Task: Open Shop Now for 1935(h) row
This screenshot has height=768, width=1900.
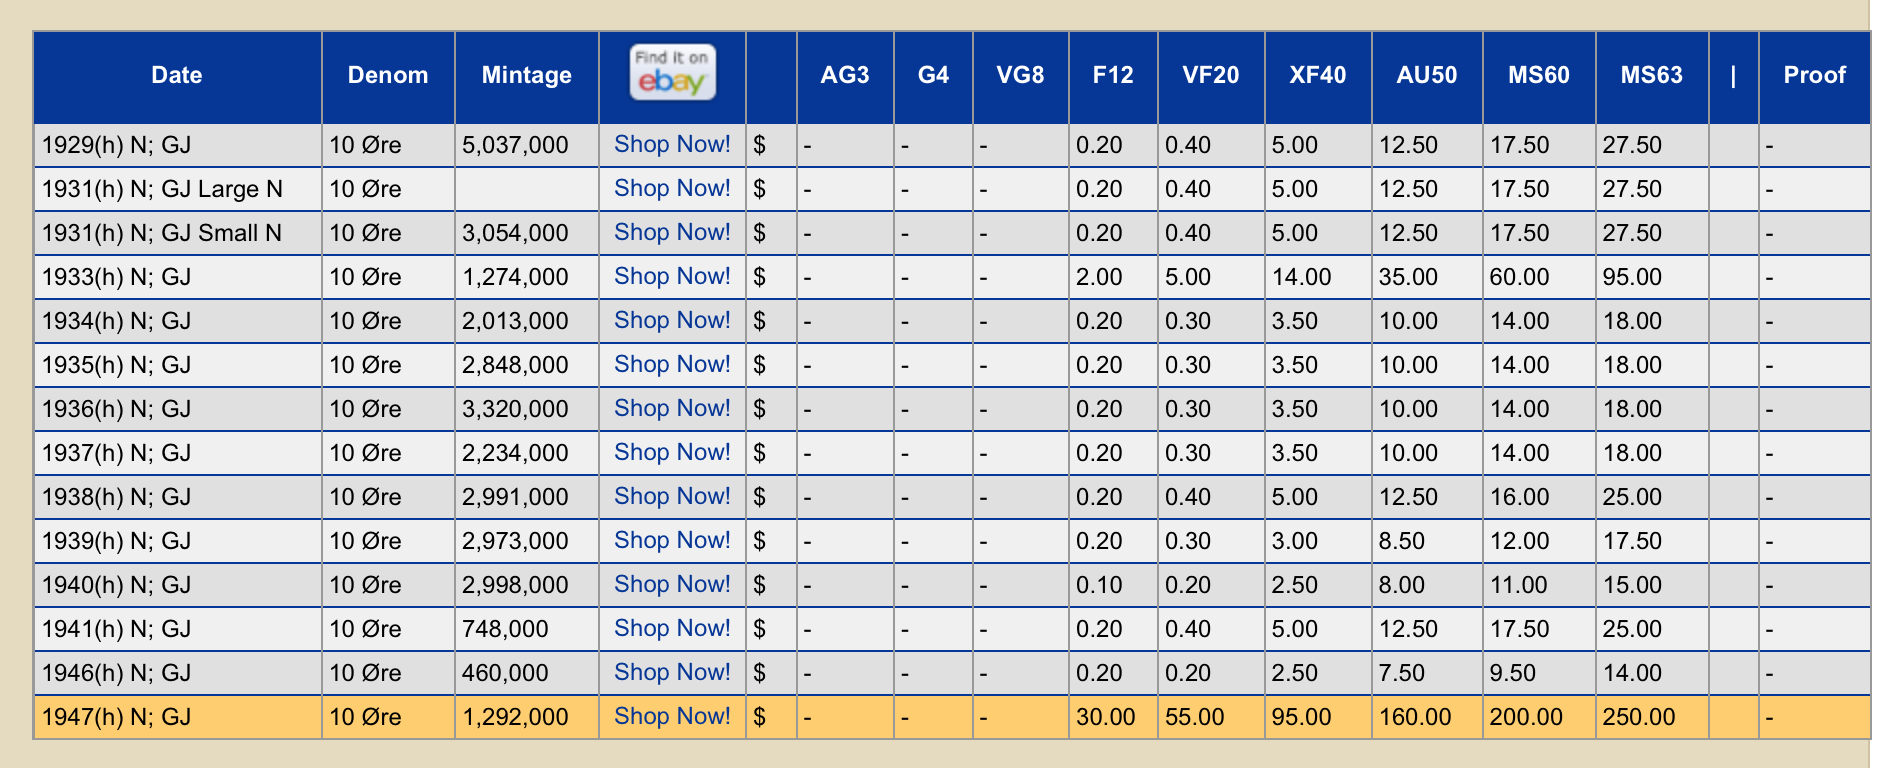Action: point(672,364)
